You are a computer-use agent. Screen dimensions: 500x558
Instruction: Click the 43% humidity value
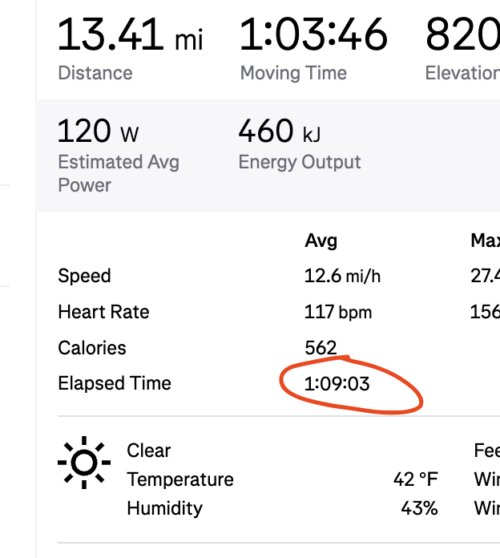419,508
